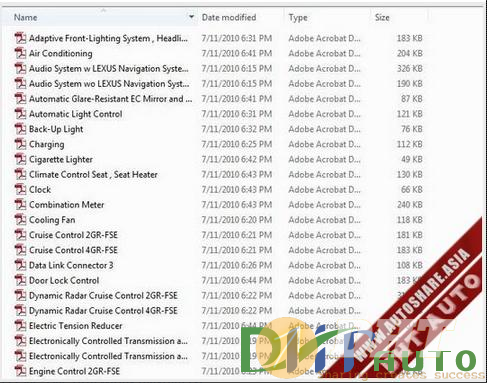487x383 pixels.
Task: Select the Combination Meter file name
Action: 67,205
